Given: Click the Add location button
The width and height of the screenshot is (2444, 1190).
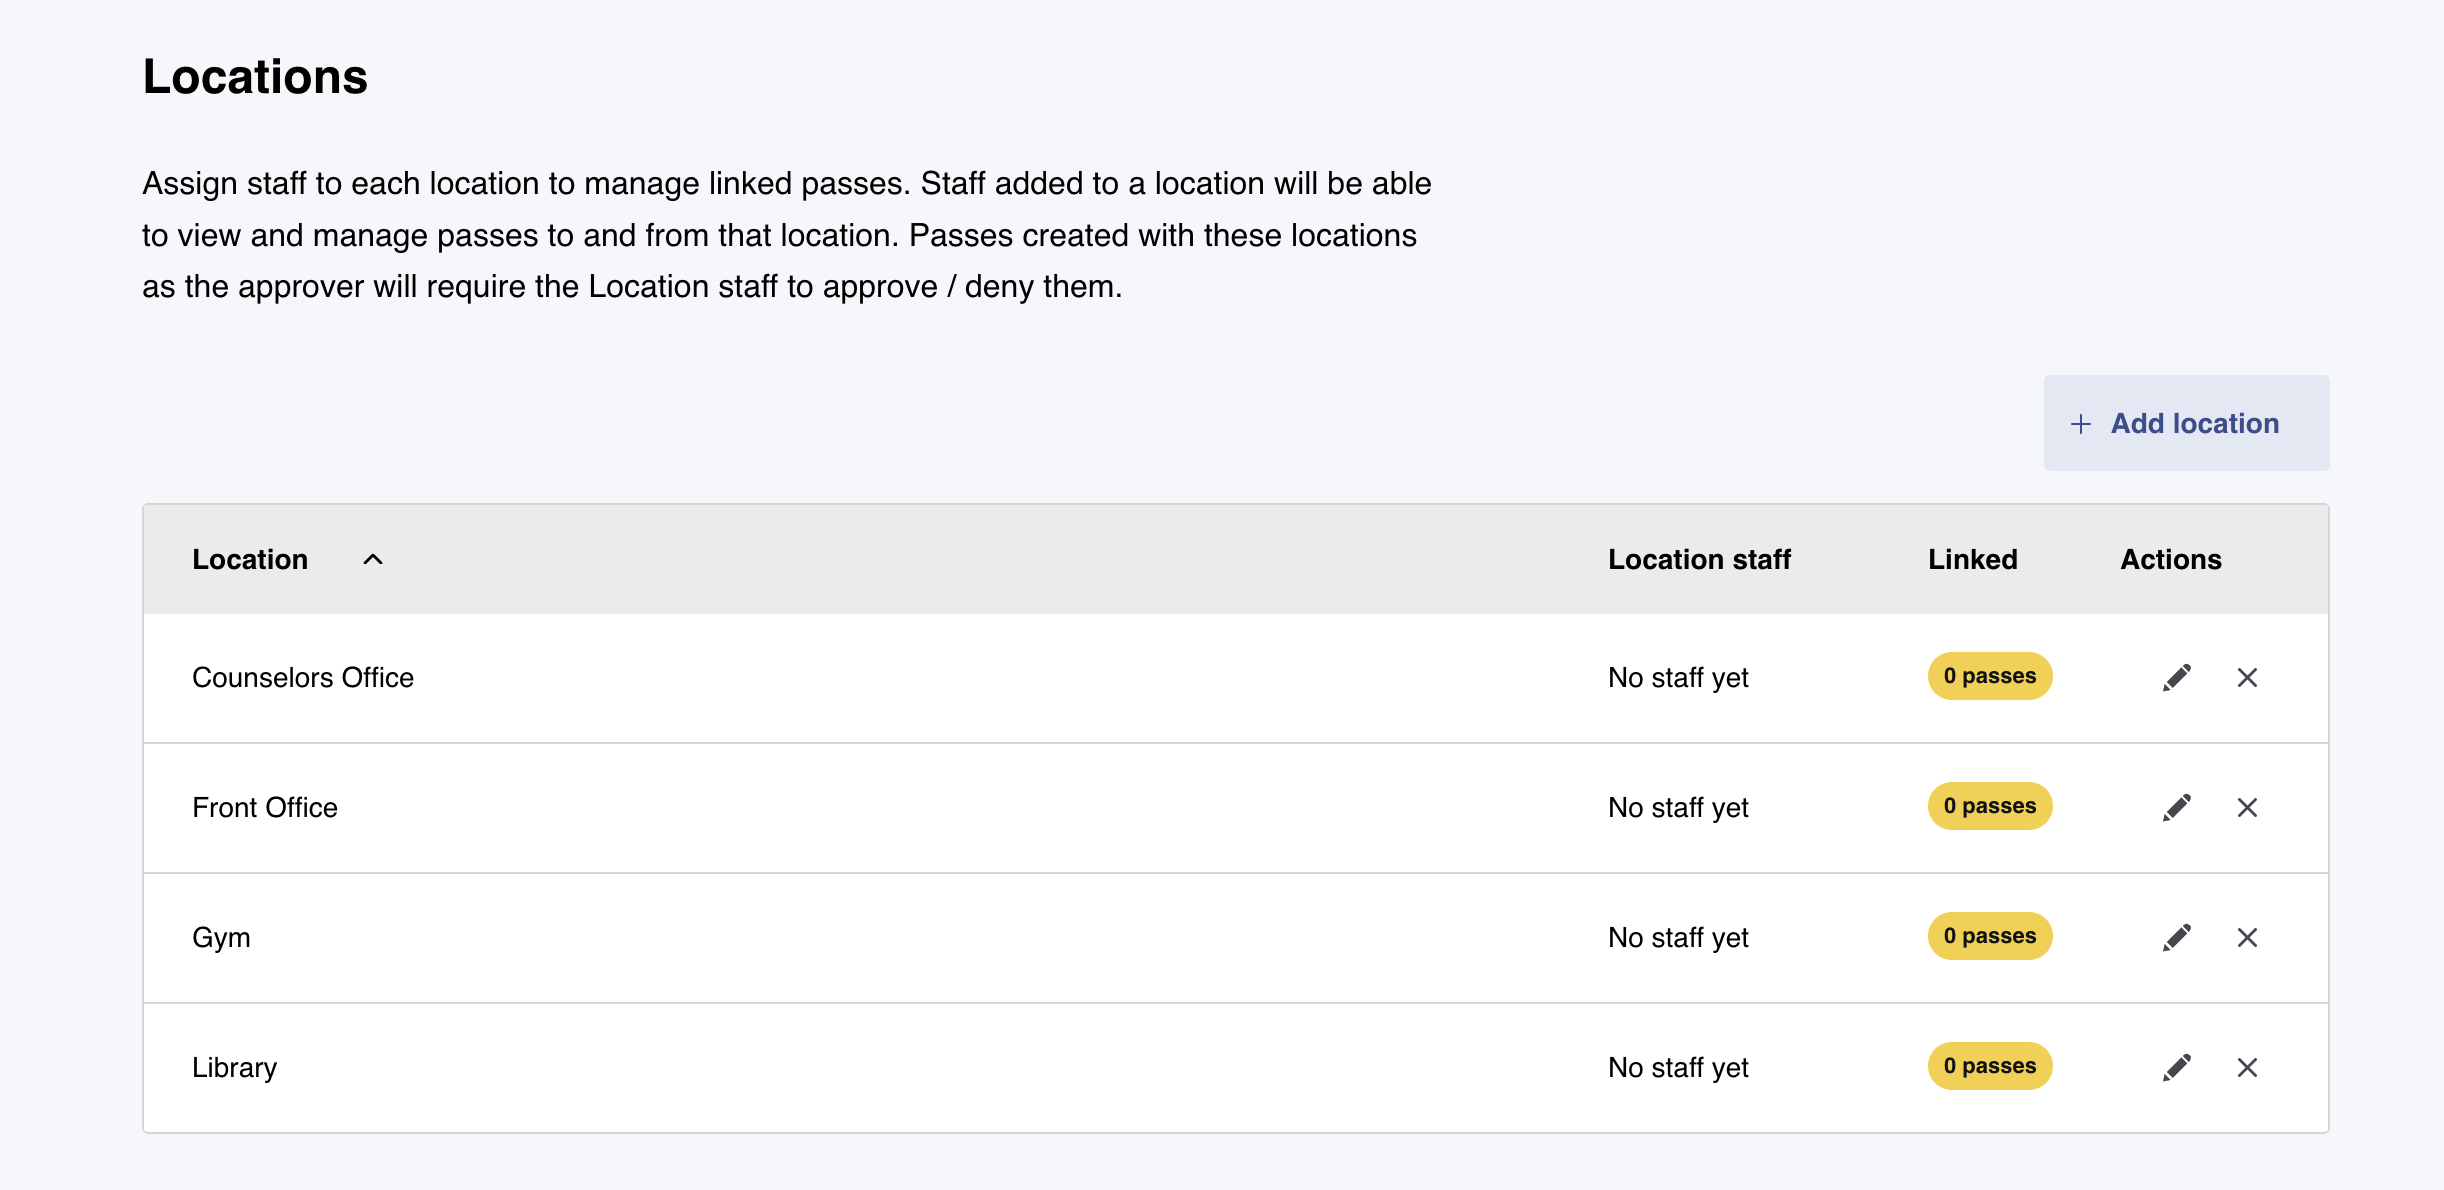Looking at the screenshot, I should coord(2186,423).
